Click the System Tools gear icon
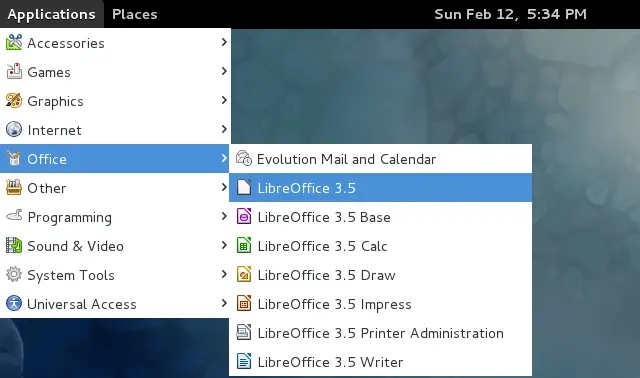 (14, 274)
